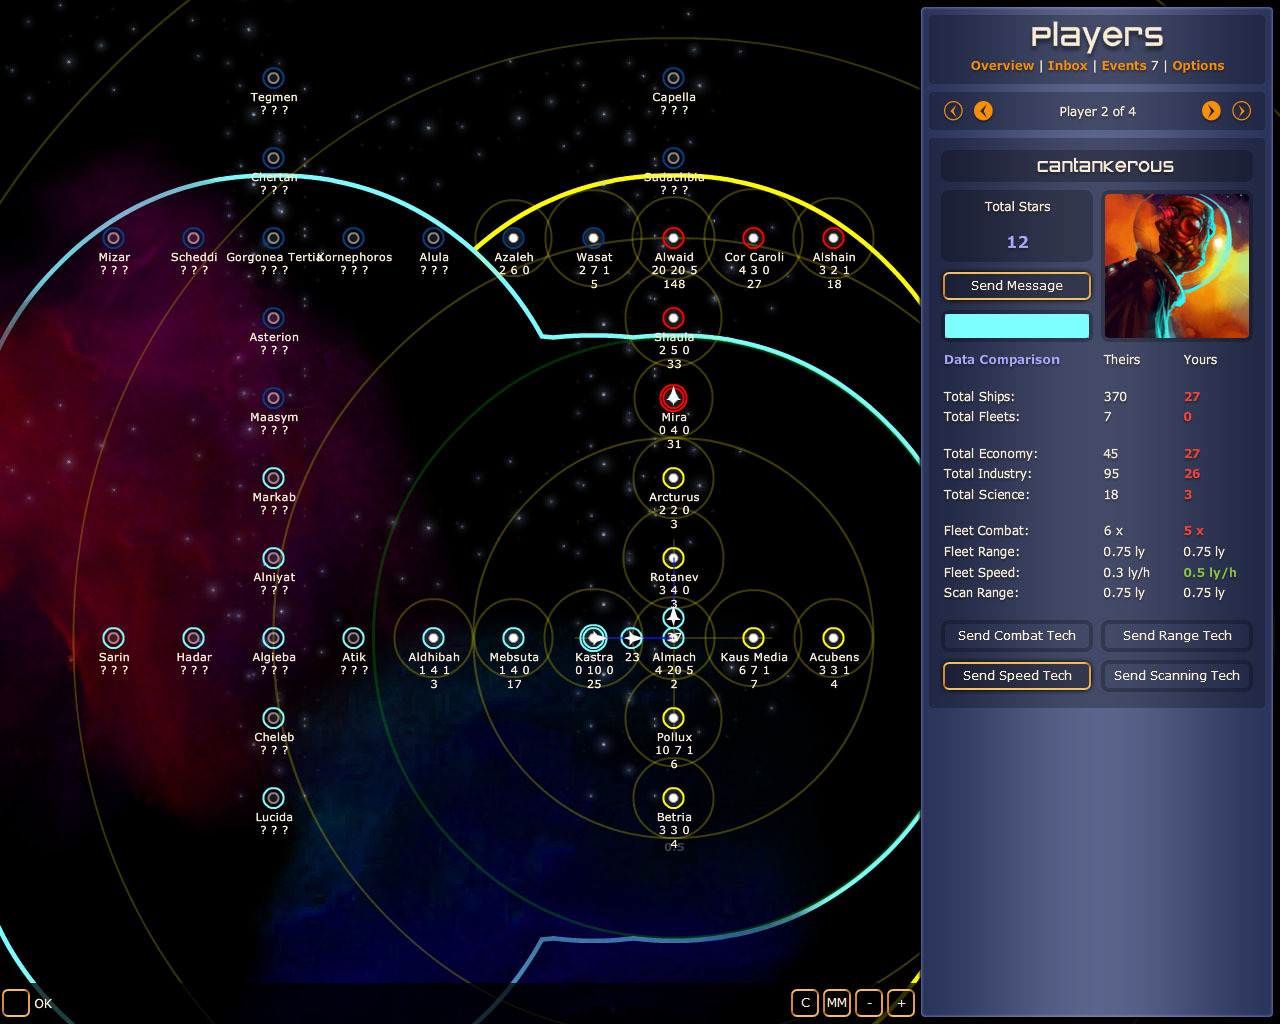
Task: Jump to last player arrow
Action: click(x=1241, y=111)
